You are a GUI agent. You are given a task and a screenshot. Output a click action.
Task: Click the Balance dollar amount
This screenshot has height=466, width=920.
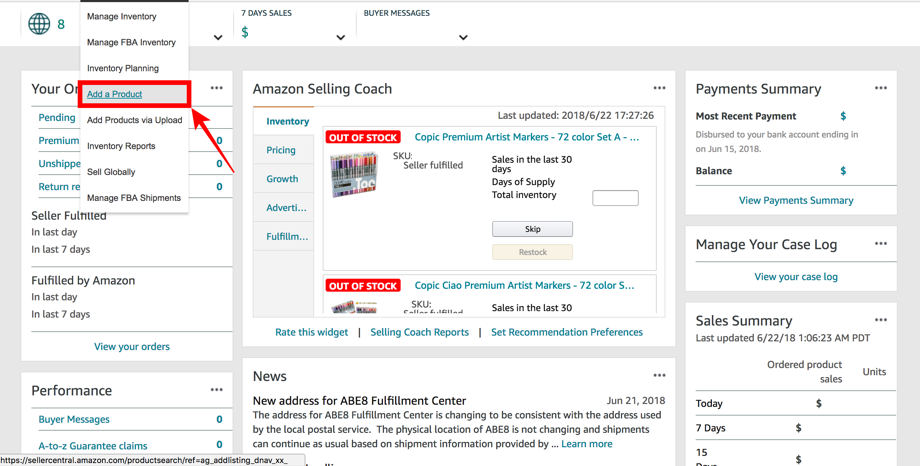(843, 171)
